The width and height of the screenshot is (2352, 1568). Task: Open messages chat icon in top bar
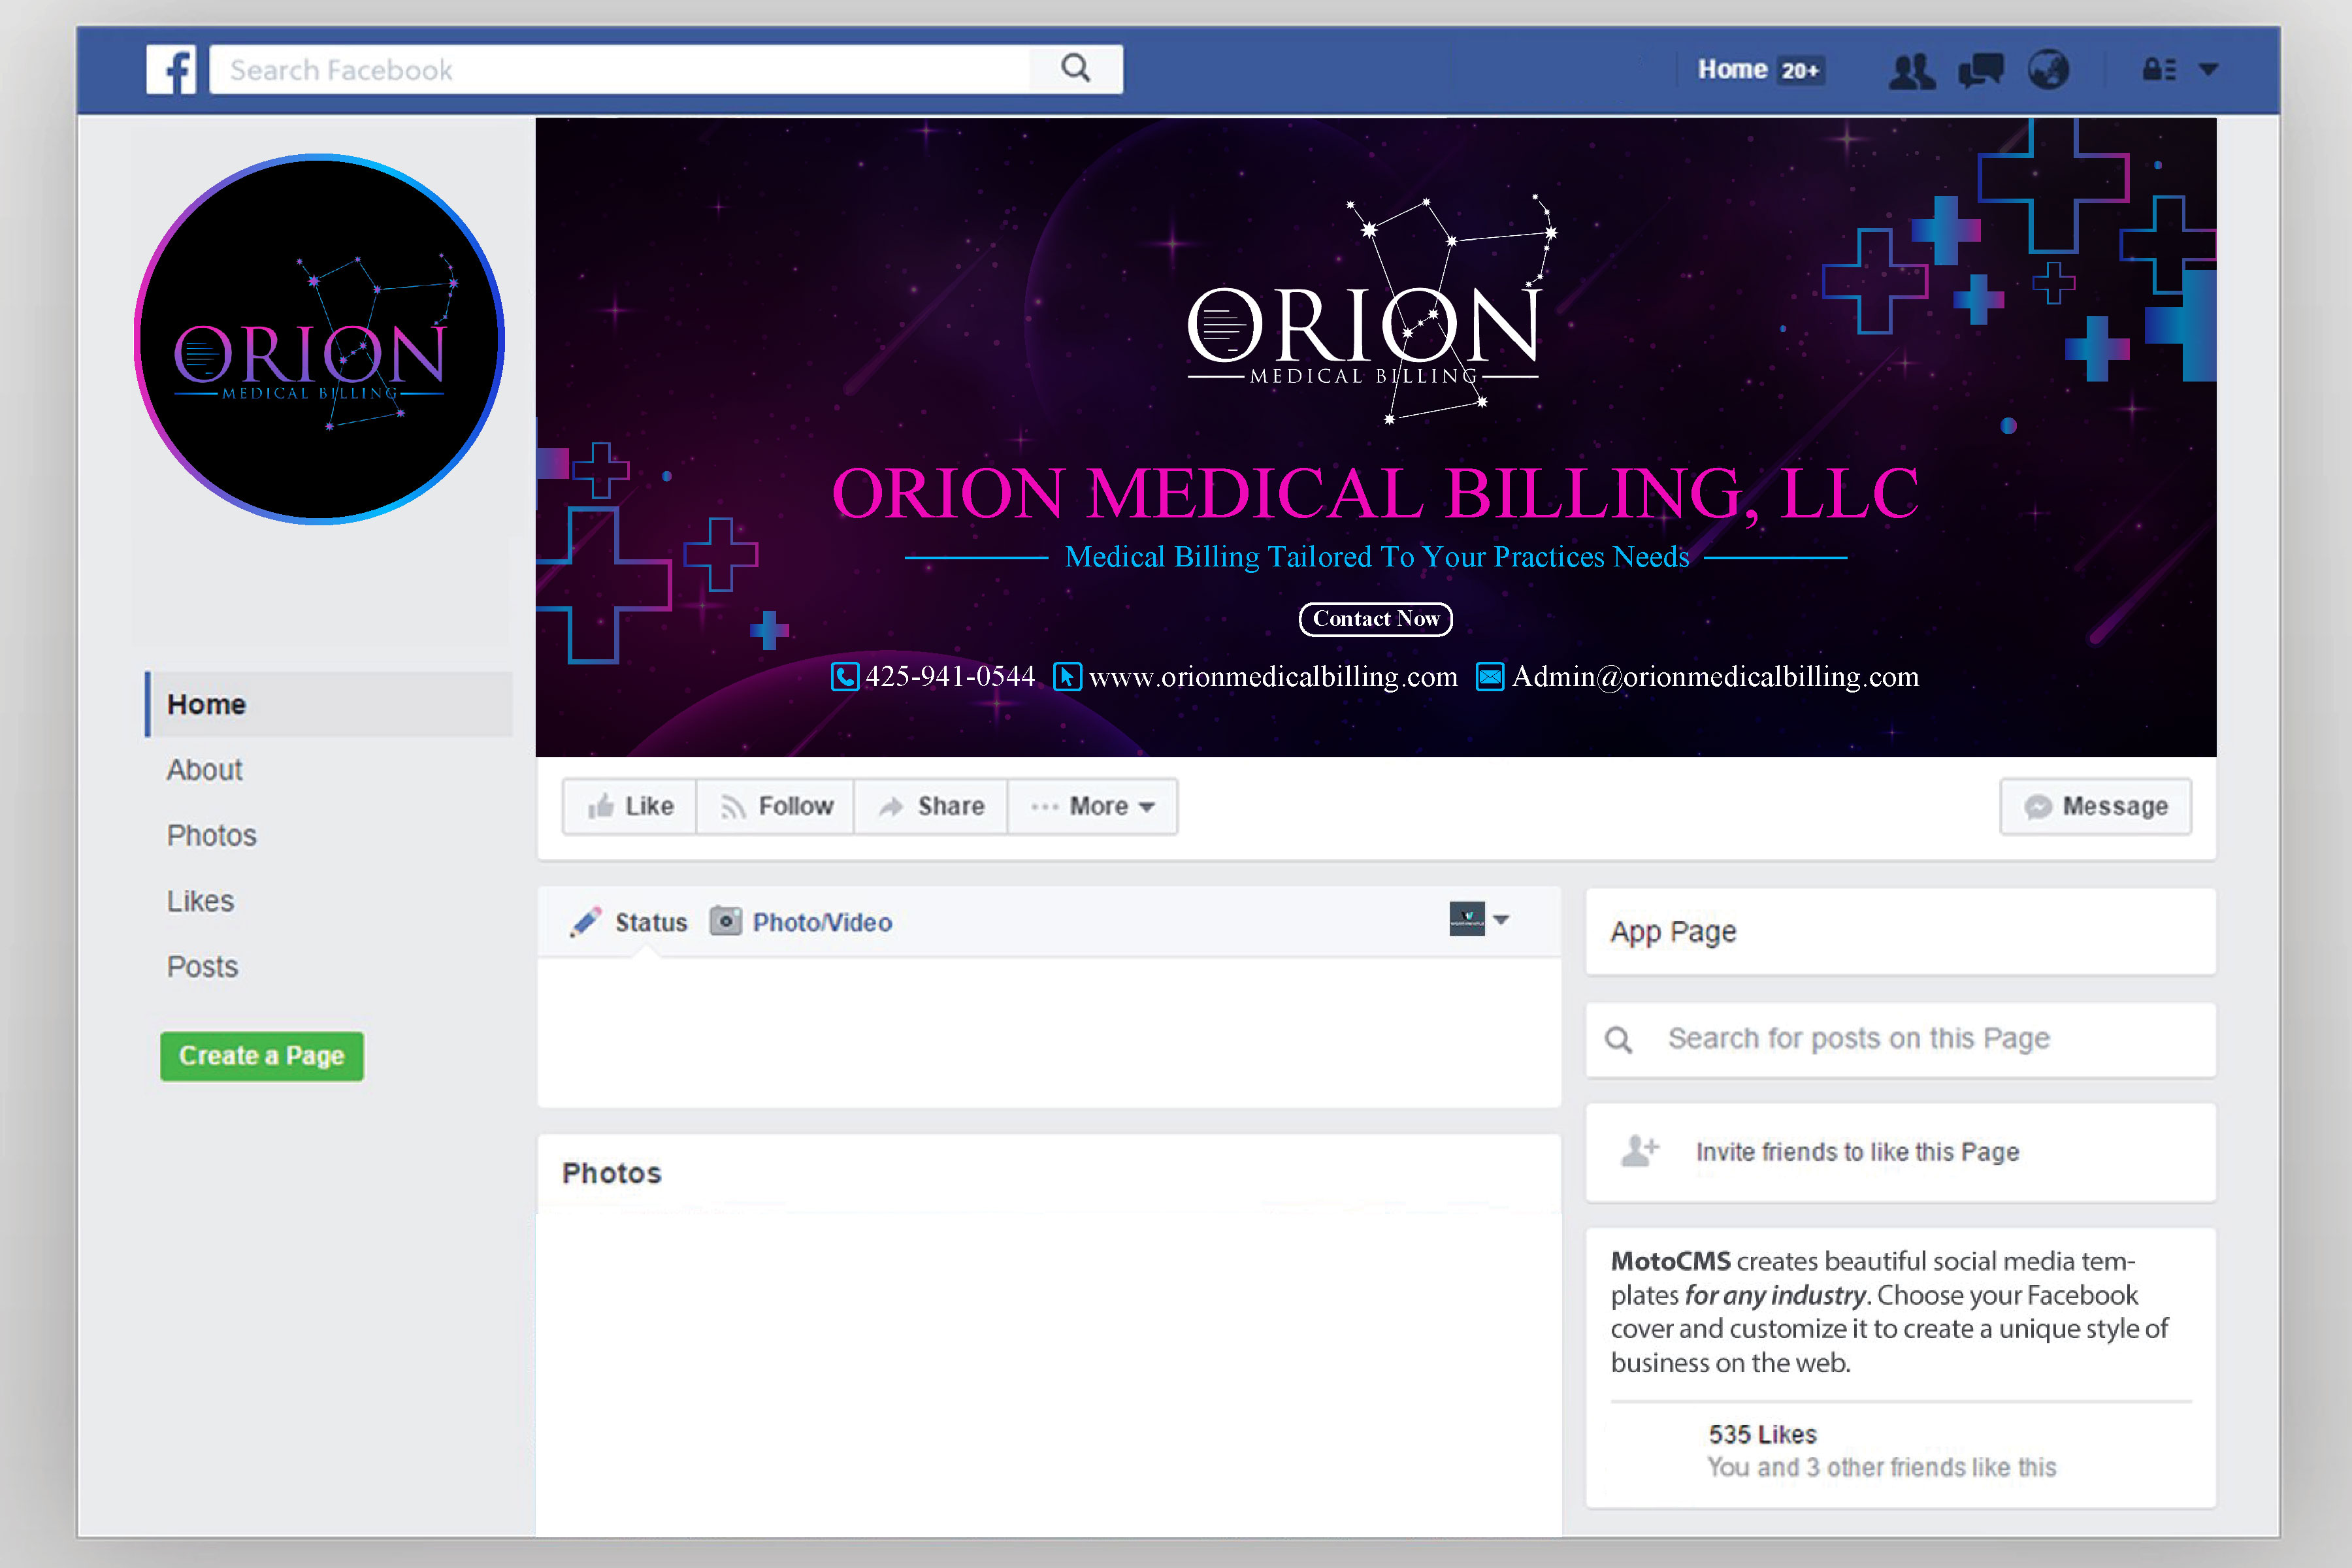pos(1980,70)
